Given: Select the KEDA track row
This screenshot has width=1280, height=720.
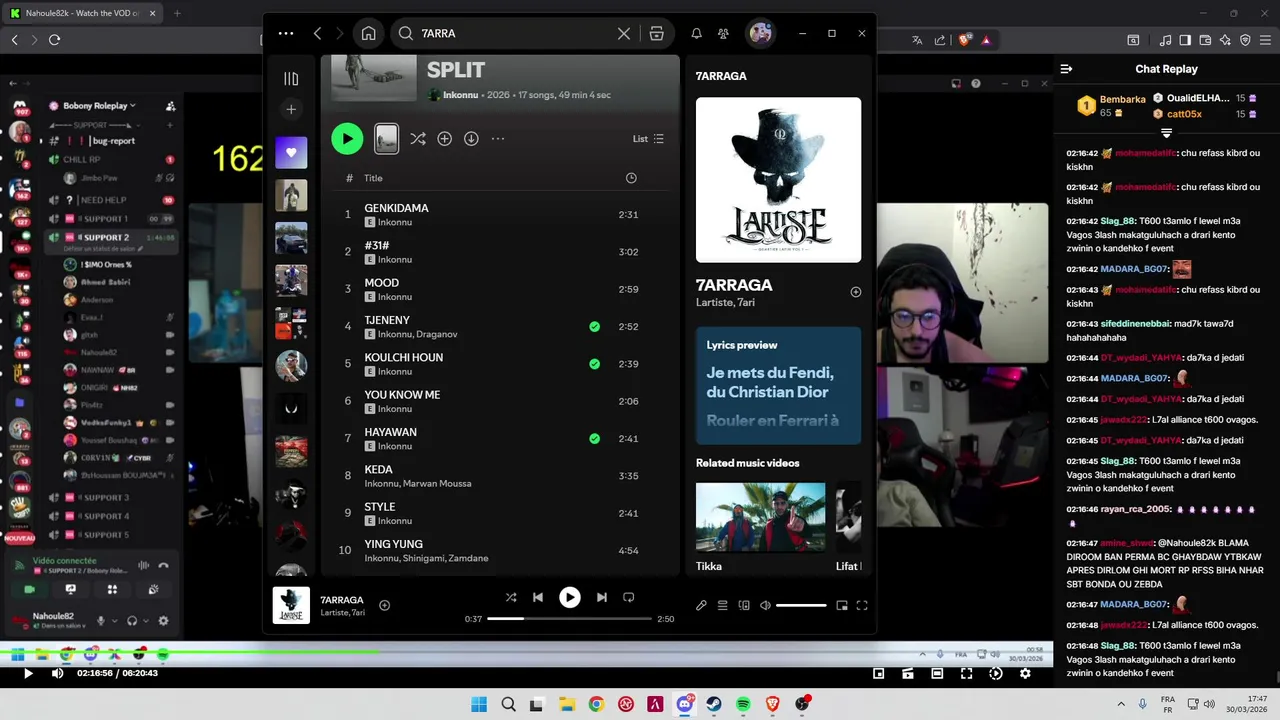Looking at the screenshot, I should coord(500,476).
